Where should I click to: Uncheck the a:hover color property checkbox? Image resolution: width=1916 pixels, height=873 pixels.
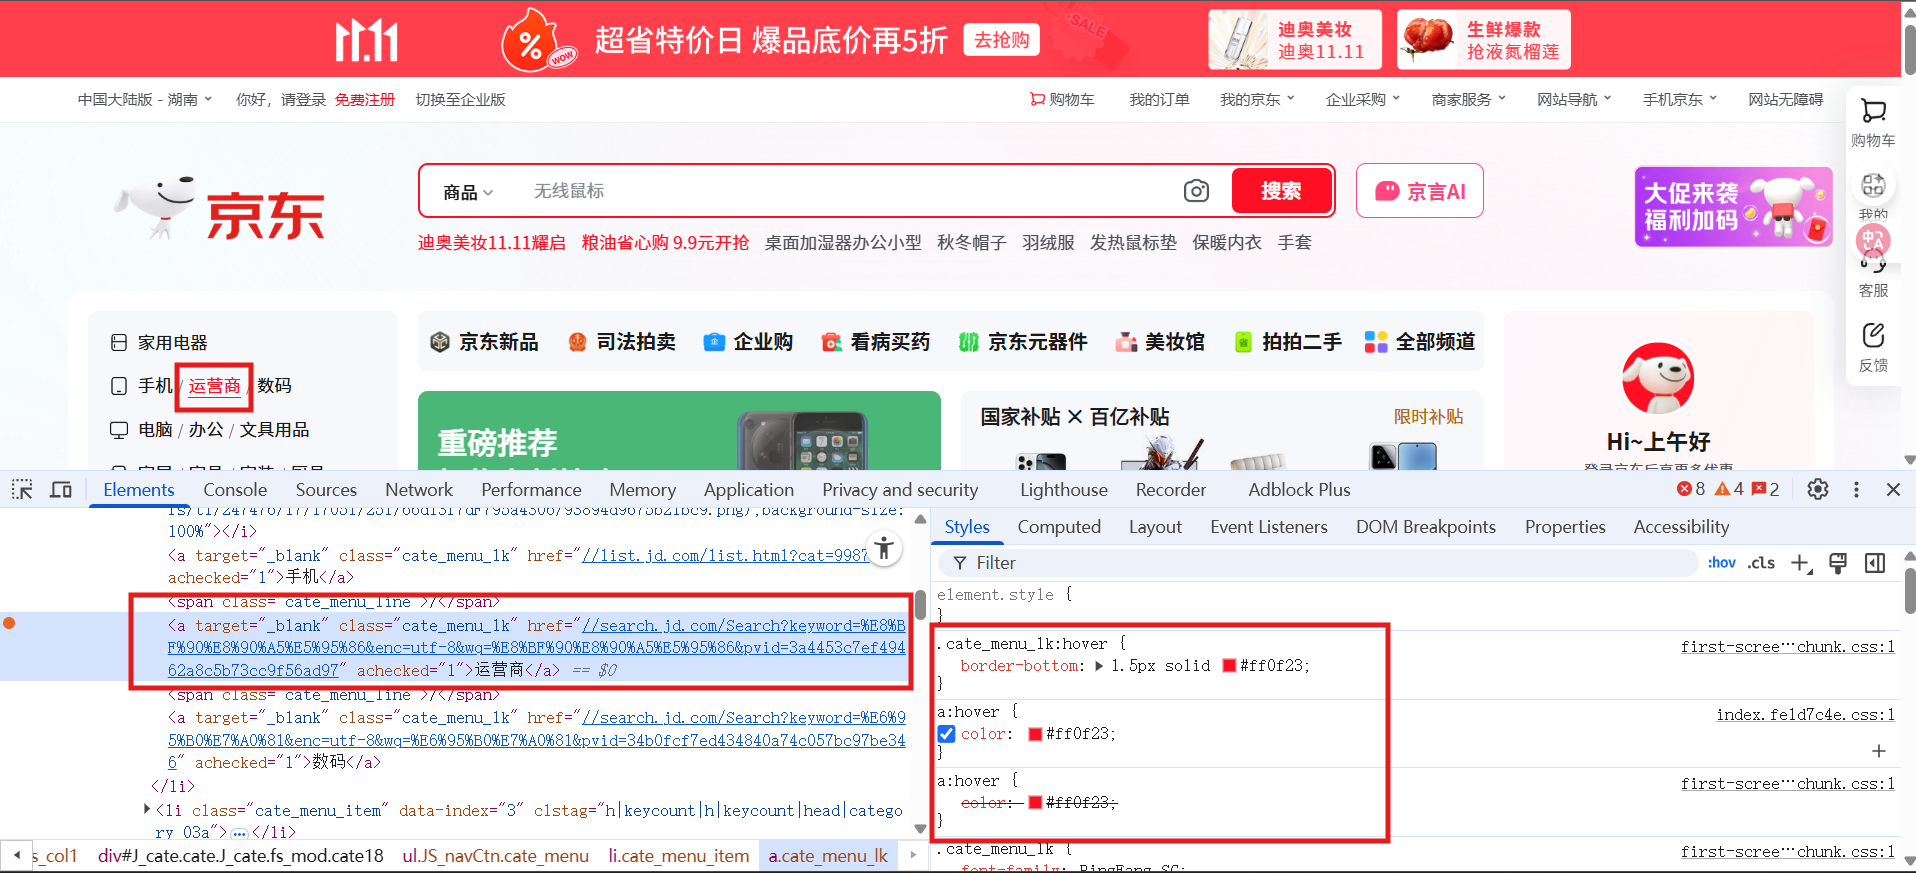pyautogui.click(x=946, y=734)
